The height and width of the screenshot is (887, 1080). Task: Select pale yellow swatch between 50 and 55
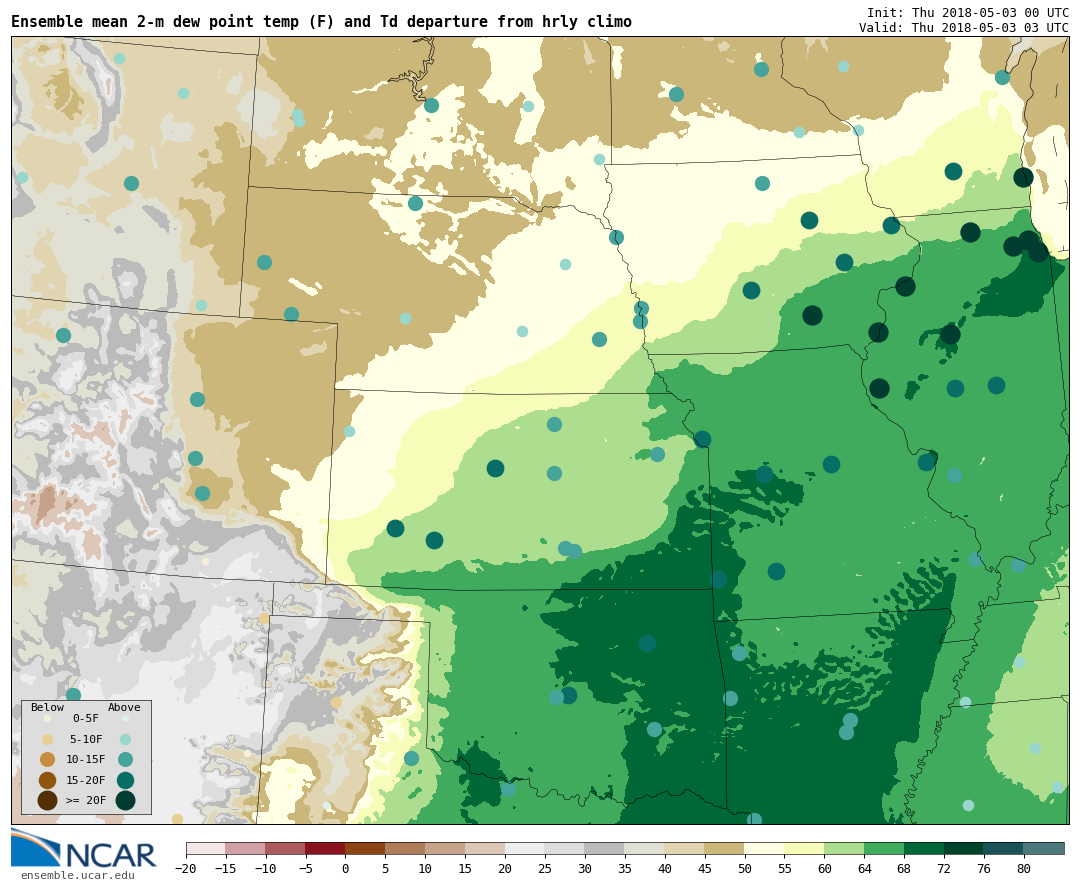click(x=765, y=848)
